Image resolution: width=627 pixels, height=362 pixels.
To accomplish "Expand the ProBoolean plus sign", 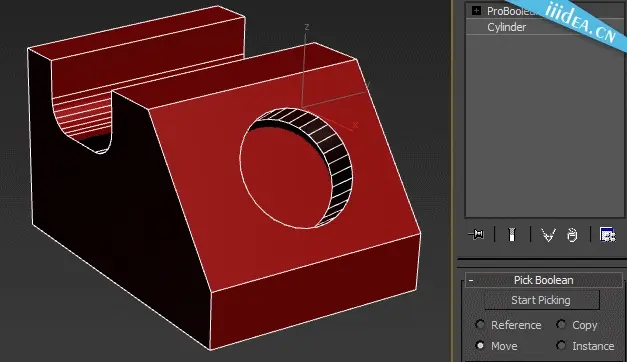I will tap(476, 10).
